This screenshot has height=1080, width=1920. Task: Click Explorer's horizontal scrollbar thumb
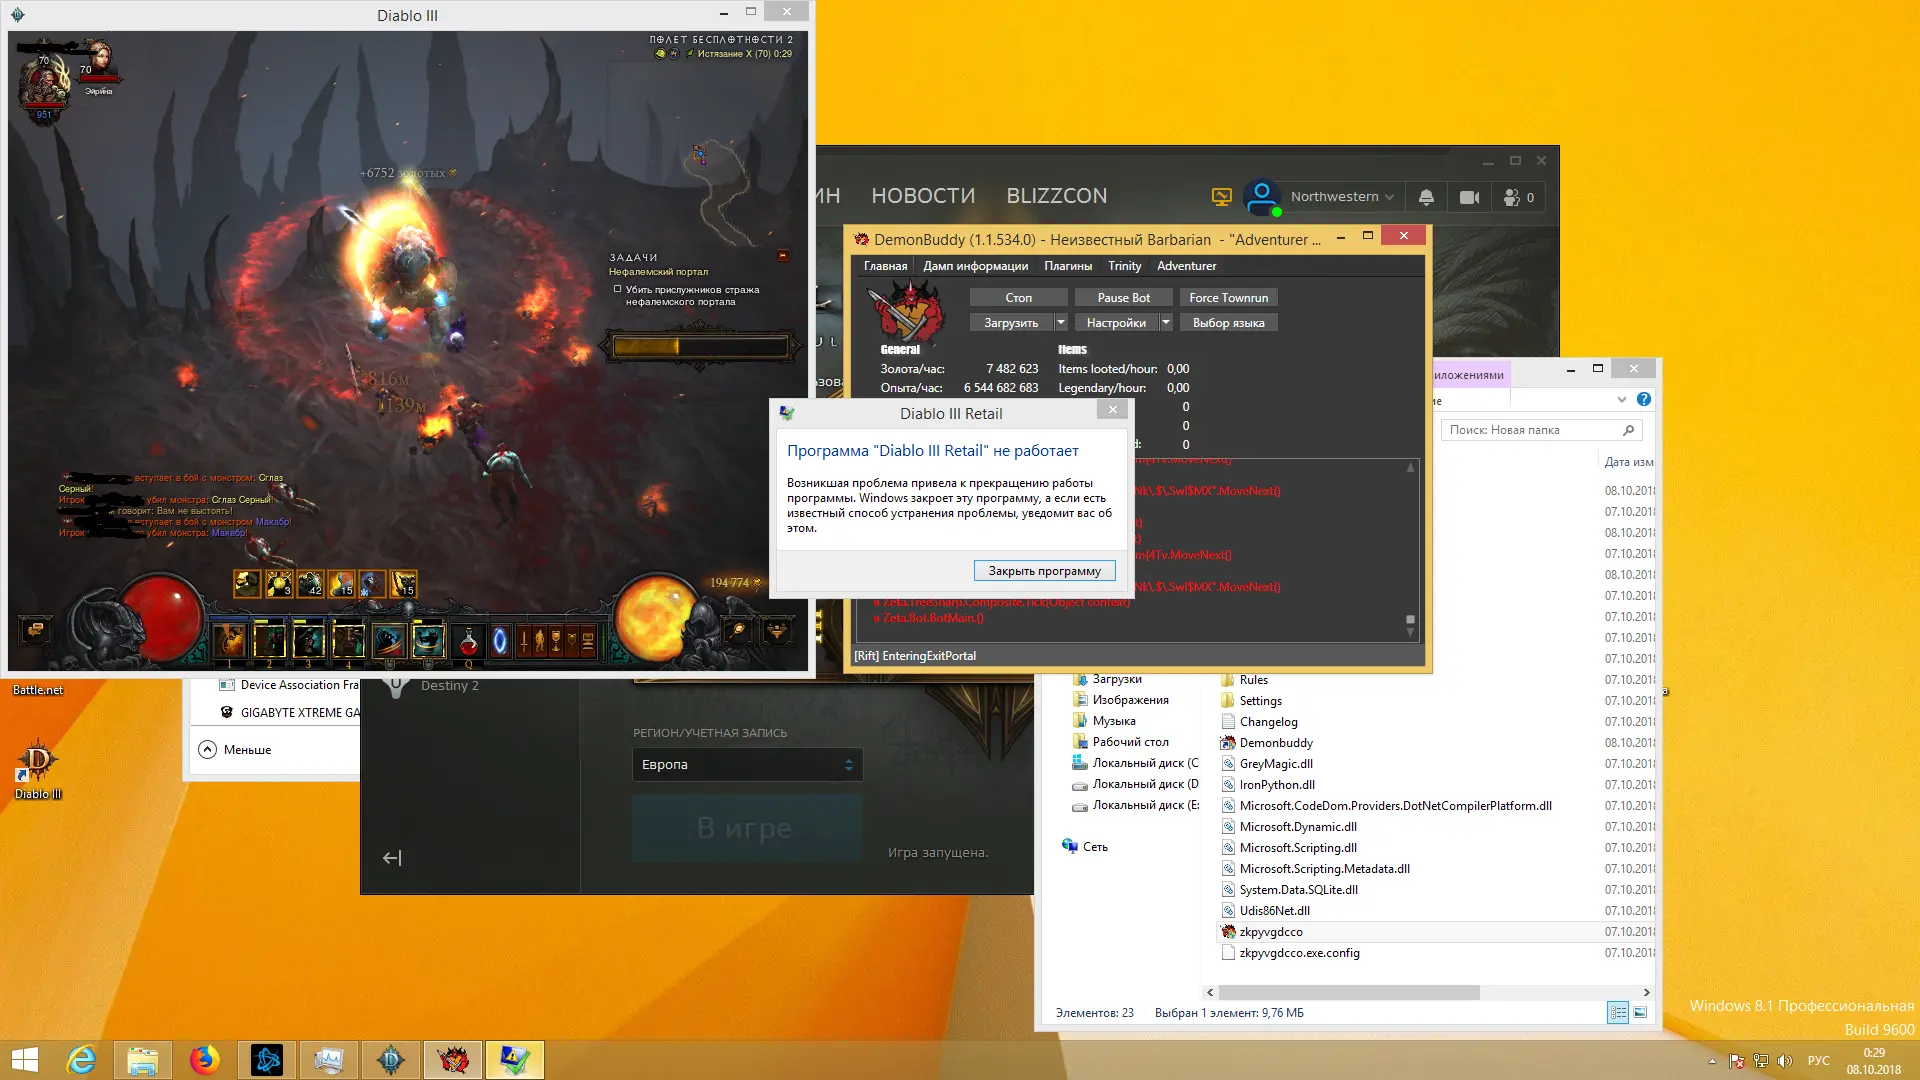click(x=1348, y=992)
